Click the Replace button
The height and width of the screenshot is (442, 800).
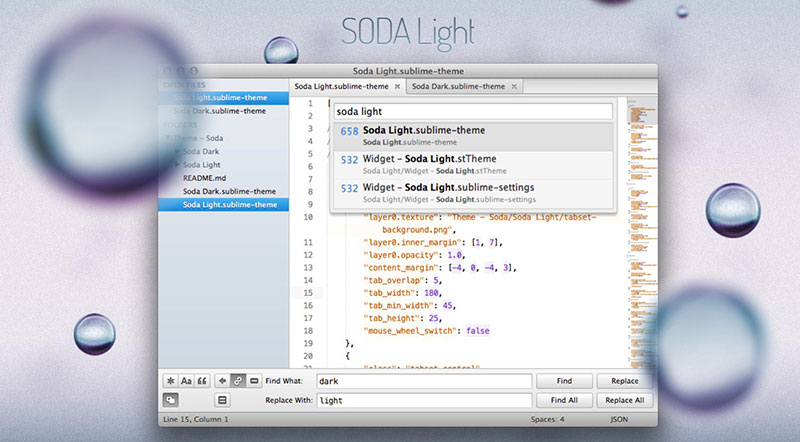tap(624, 381)
